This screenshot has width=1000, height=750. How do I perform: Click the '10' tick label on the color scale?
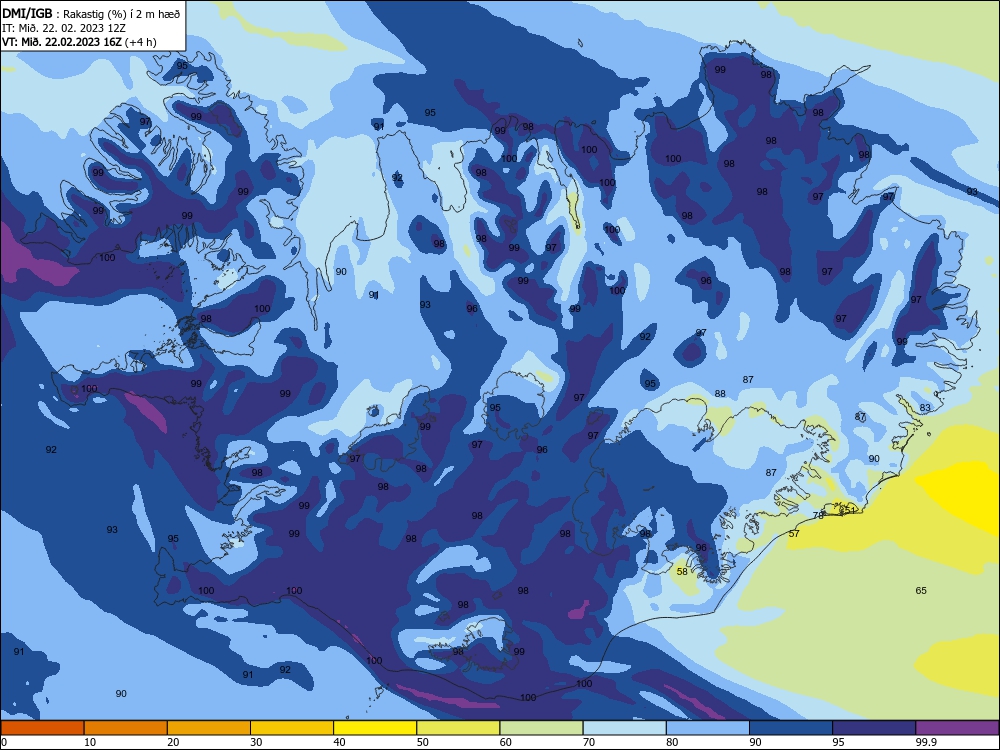(90, 742)
